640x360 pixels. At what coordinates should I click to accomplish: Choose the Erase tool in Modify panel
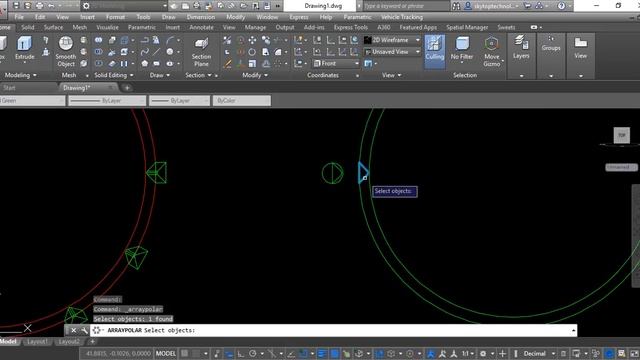tap(228, 64)
